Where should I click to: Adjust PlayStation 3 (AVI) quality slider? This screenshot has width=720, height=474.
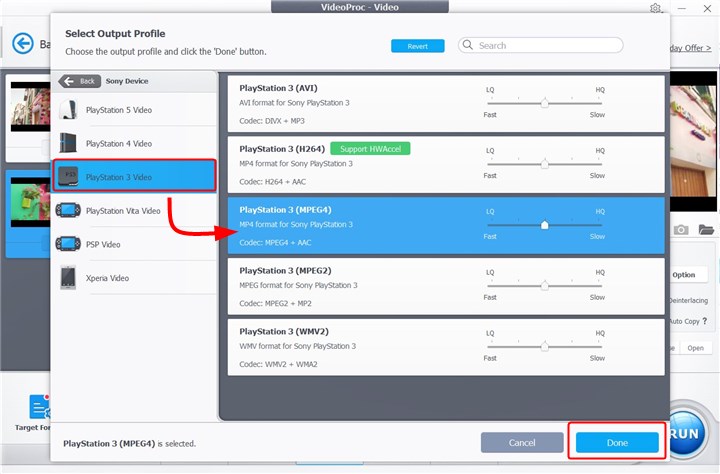coord(545,103)
